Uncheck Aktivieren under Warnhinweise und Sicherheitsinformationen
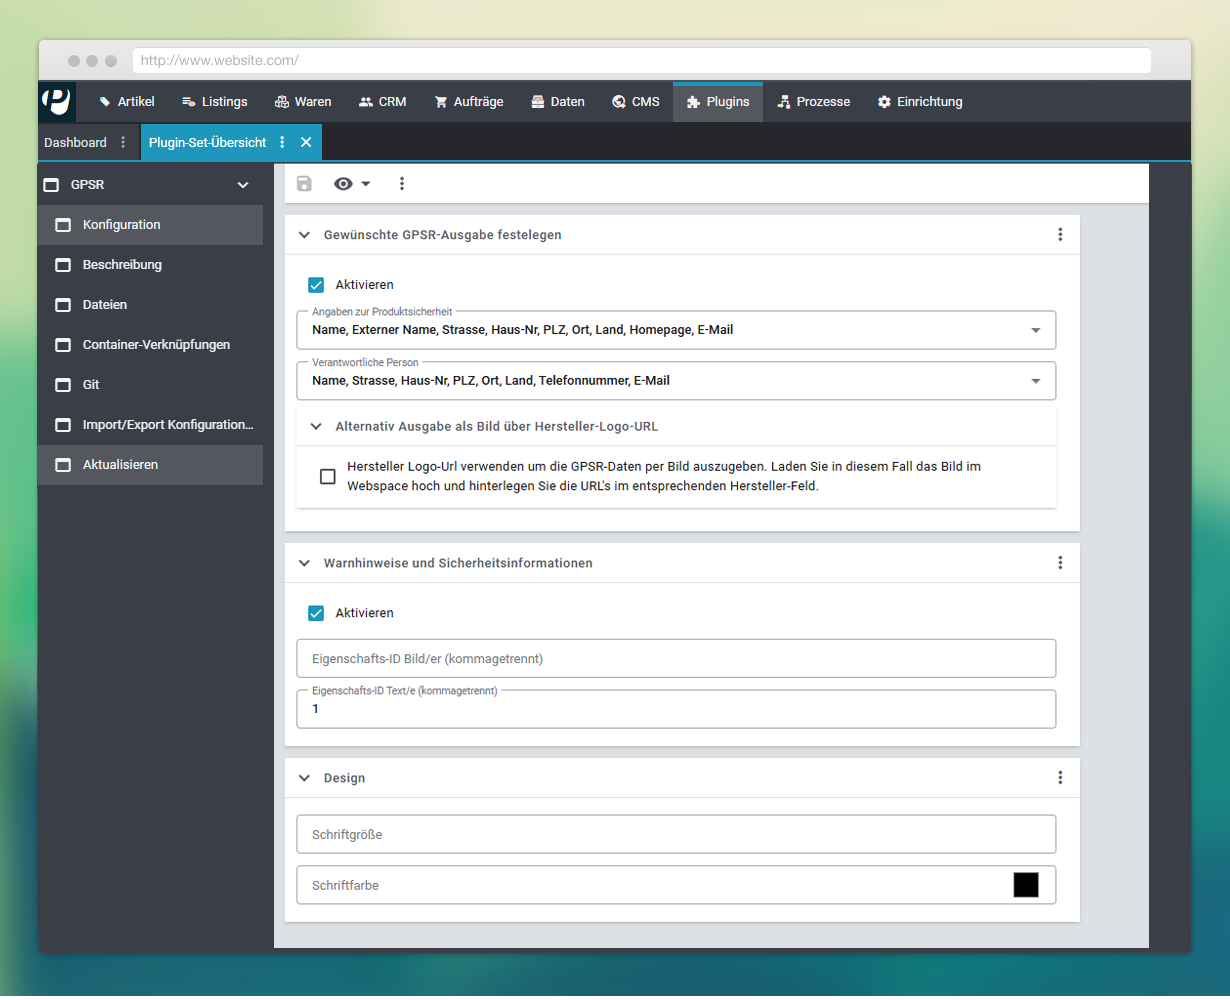The image size is (1230, 1000). pos(316,613)
